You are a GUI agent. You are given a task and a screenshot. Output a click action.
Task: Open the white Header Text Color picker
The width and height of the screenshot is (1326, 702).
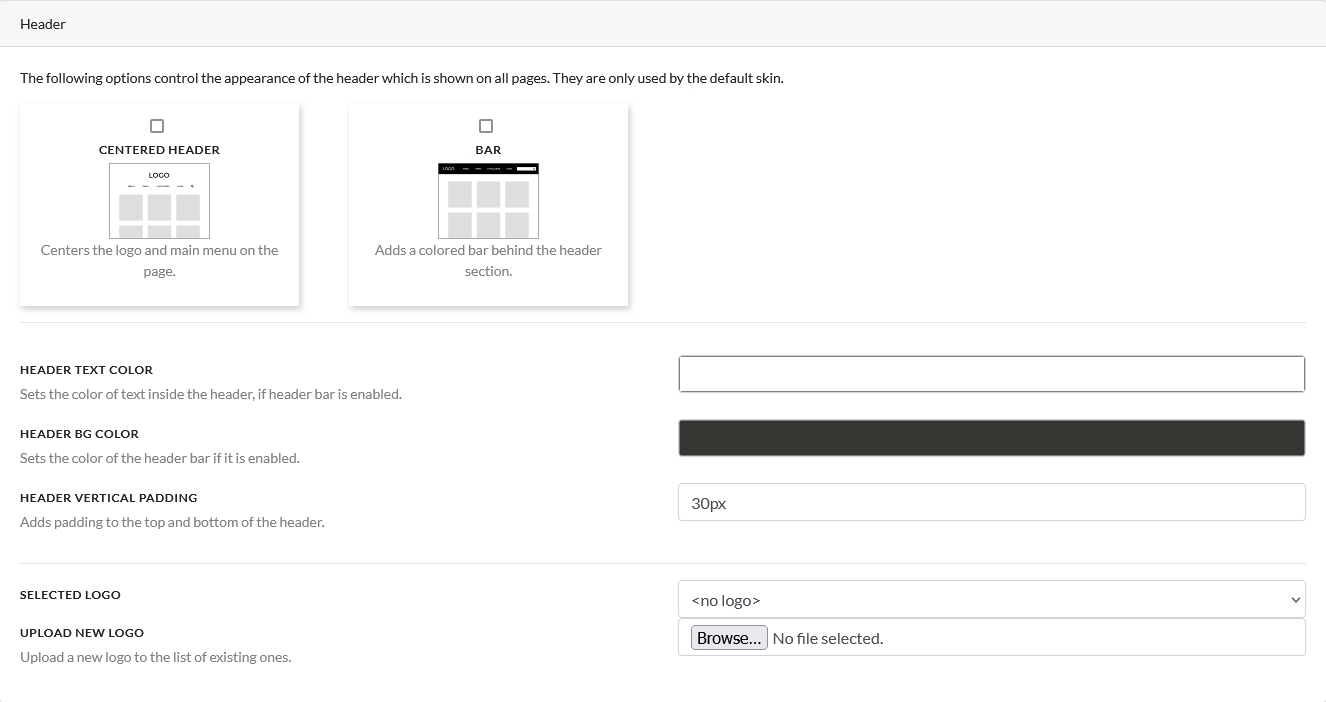tap(991, 374)
